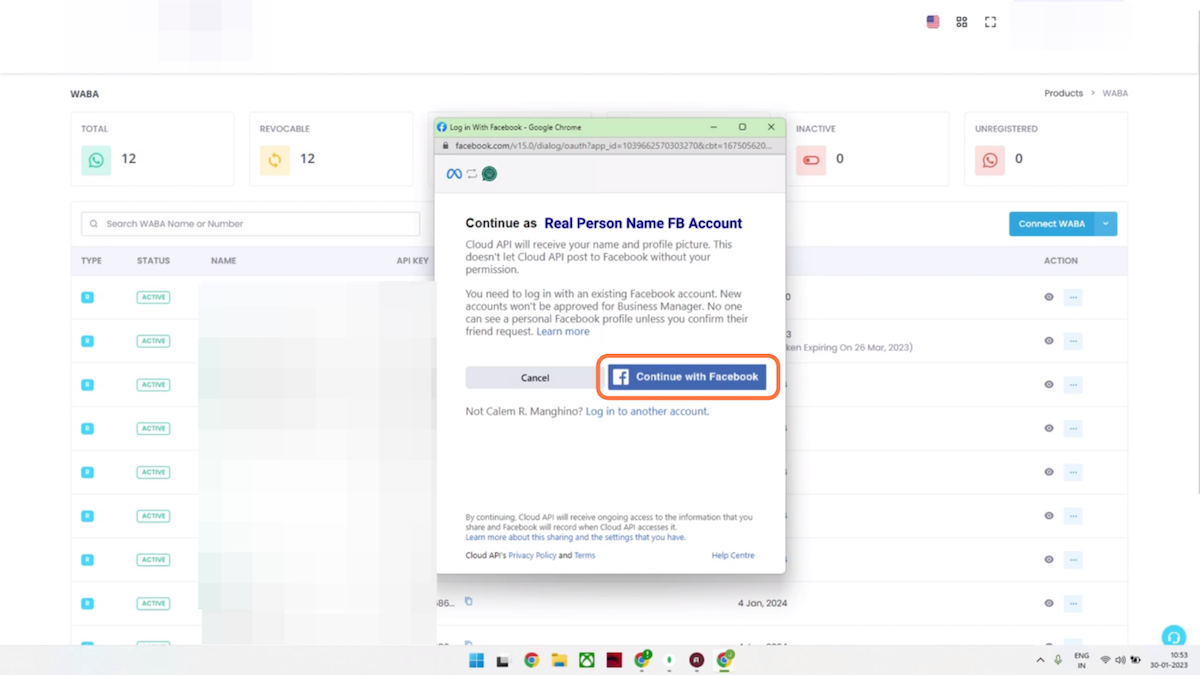The image size is (1200, 675).
Task: Click the Facebook favicon in popup title bar
Action: click(442, 127)
